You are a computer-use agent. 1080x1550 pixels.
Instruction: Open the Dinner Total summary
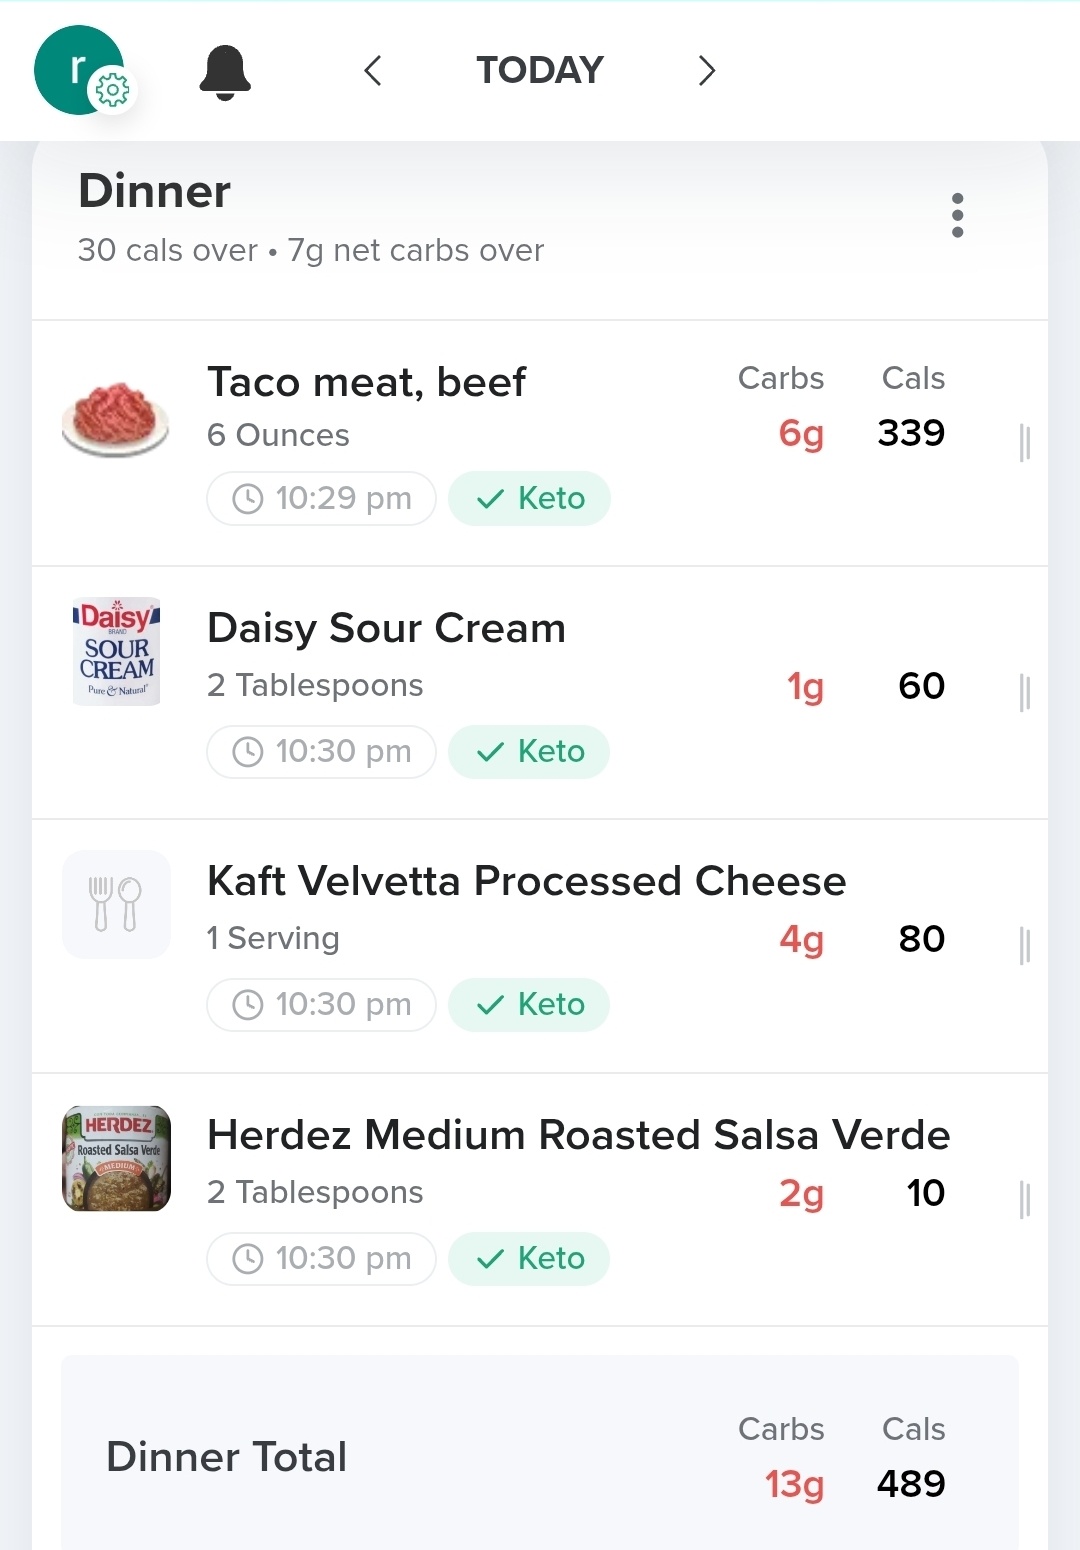point(539,1456)
